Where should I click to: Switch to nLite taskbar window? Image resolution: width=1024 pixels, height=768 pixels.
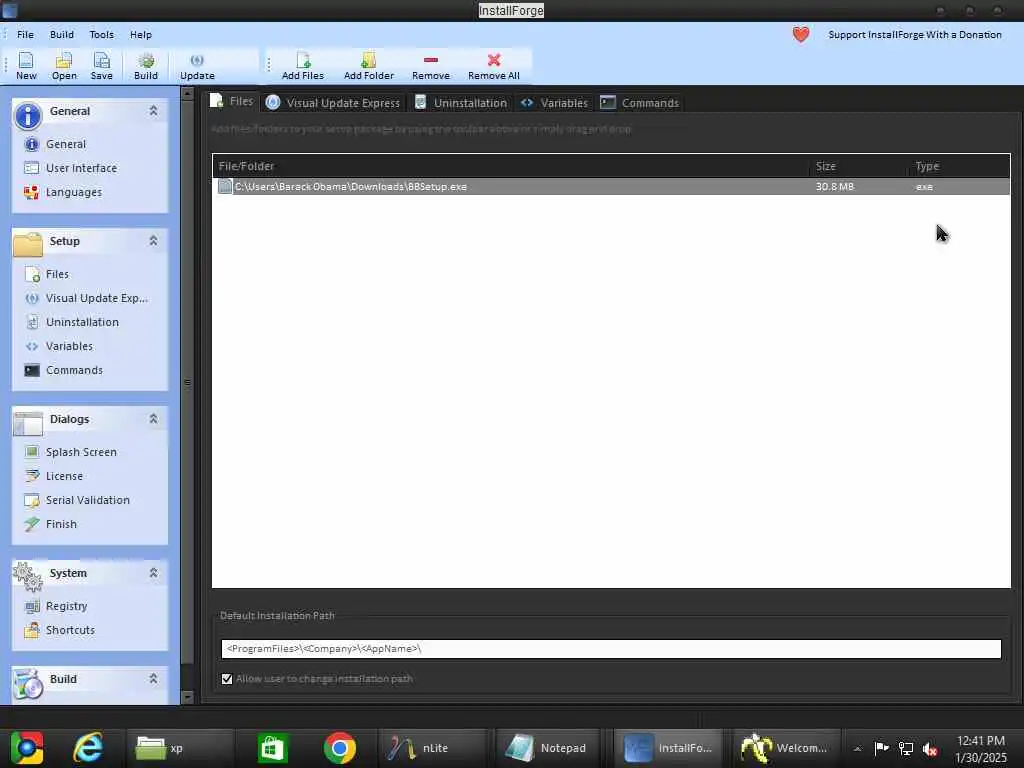[x=432, y=748]
